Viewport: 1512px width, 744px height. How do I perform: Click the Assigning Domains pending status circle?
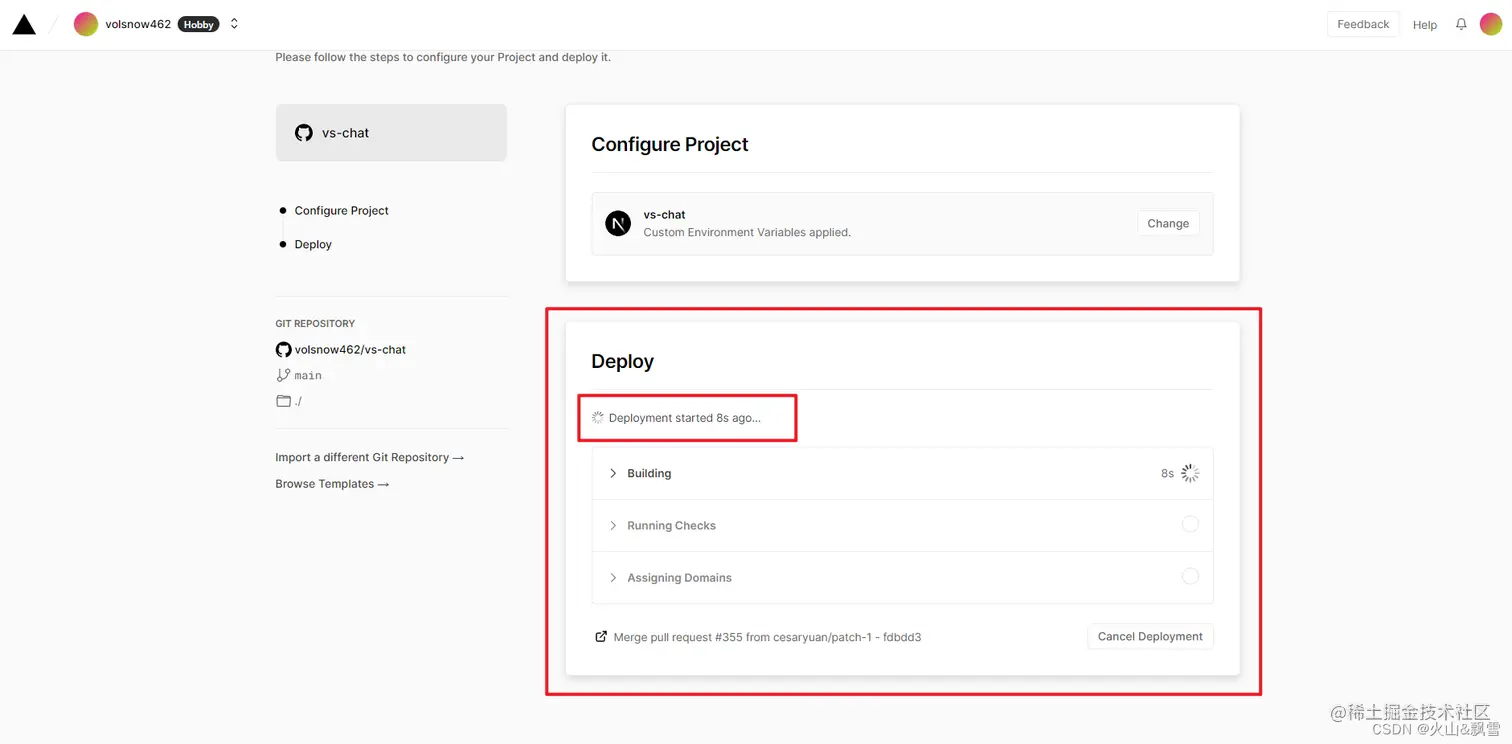[x=1190, y=576]
